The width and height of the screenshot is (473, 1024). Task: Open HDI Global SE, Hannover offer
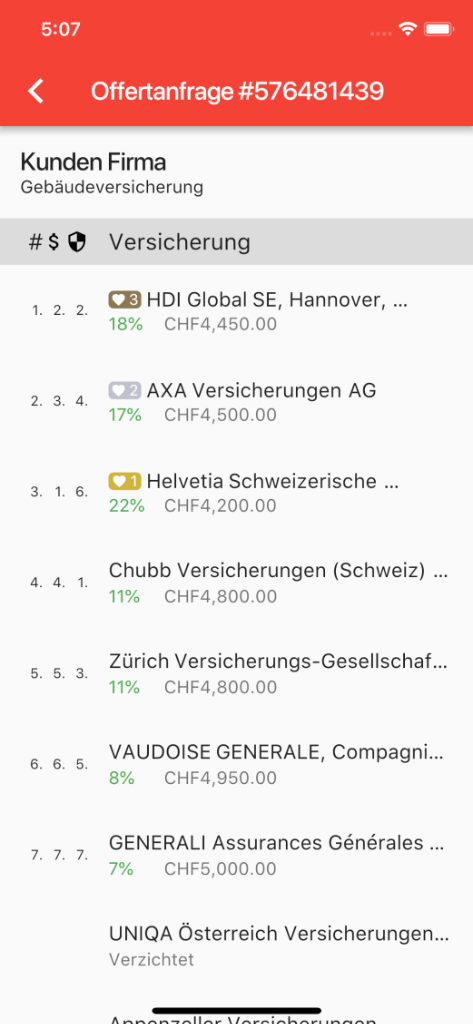point(236,310)
